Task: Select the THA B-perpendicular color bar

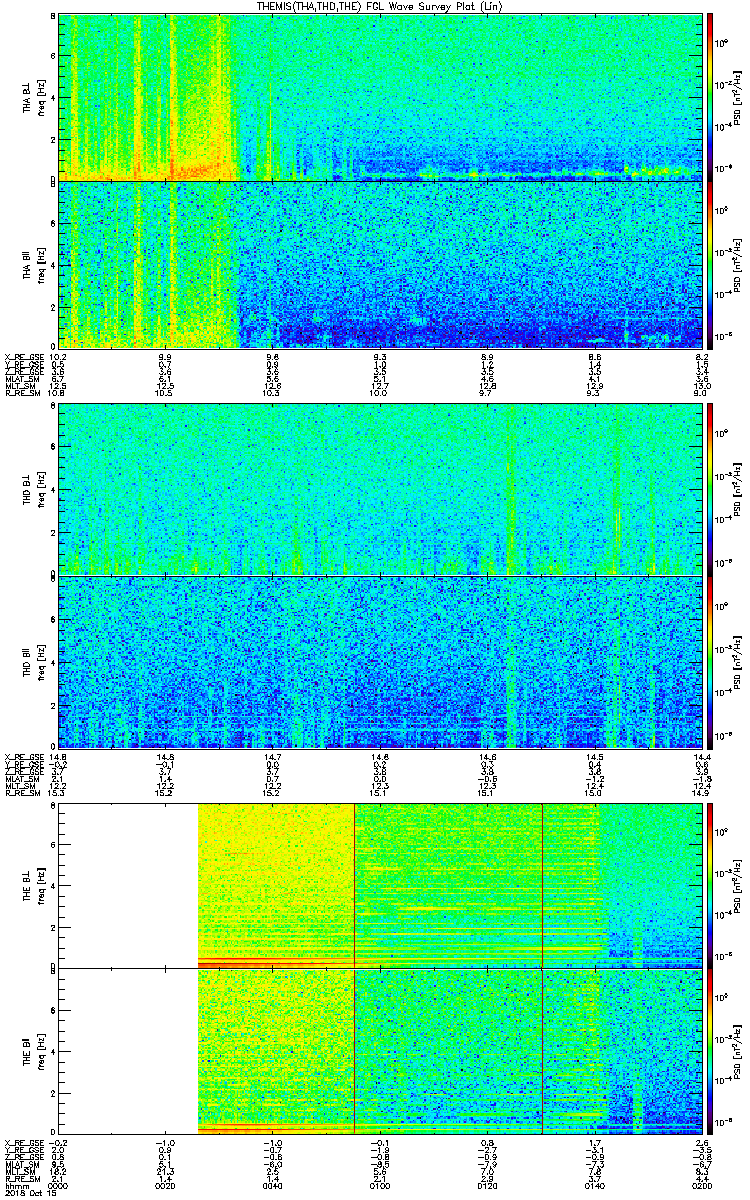Action: point(710,96)
